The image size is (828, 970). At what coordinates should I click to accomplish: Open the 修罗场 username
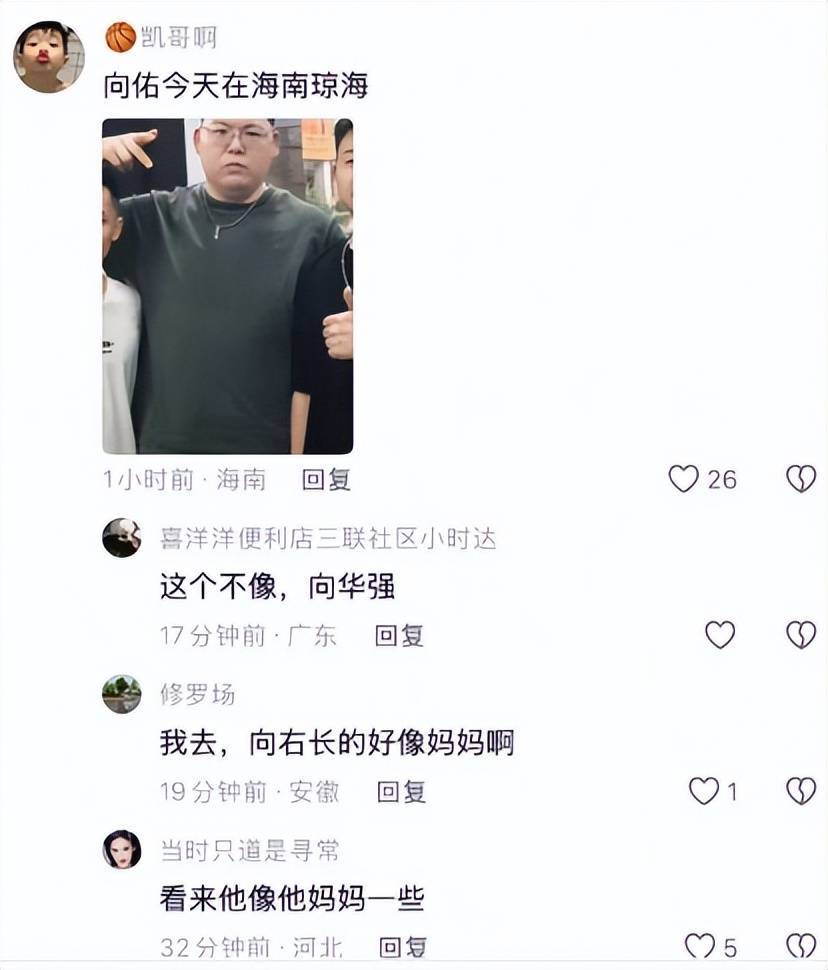tap(197, 694)
